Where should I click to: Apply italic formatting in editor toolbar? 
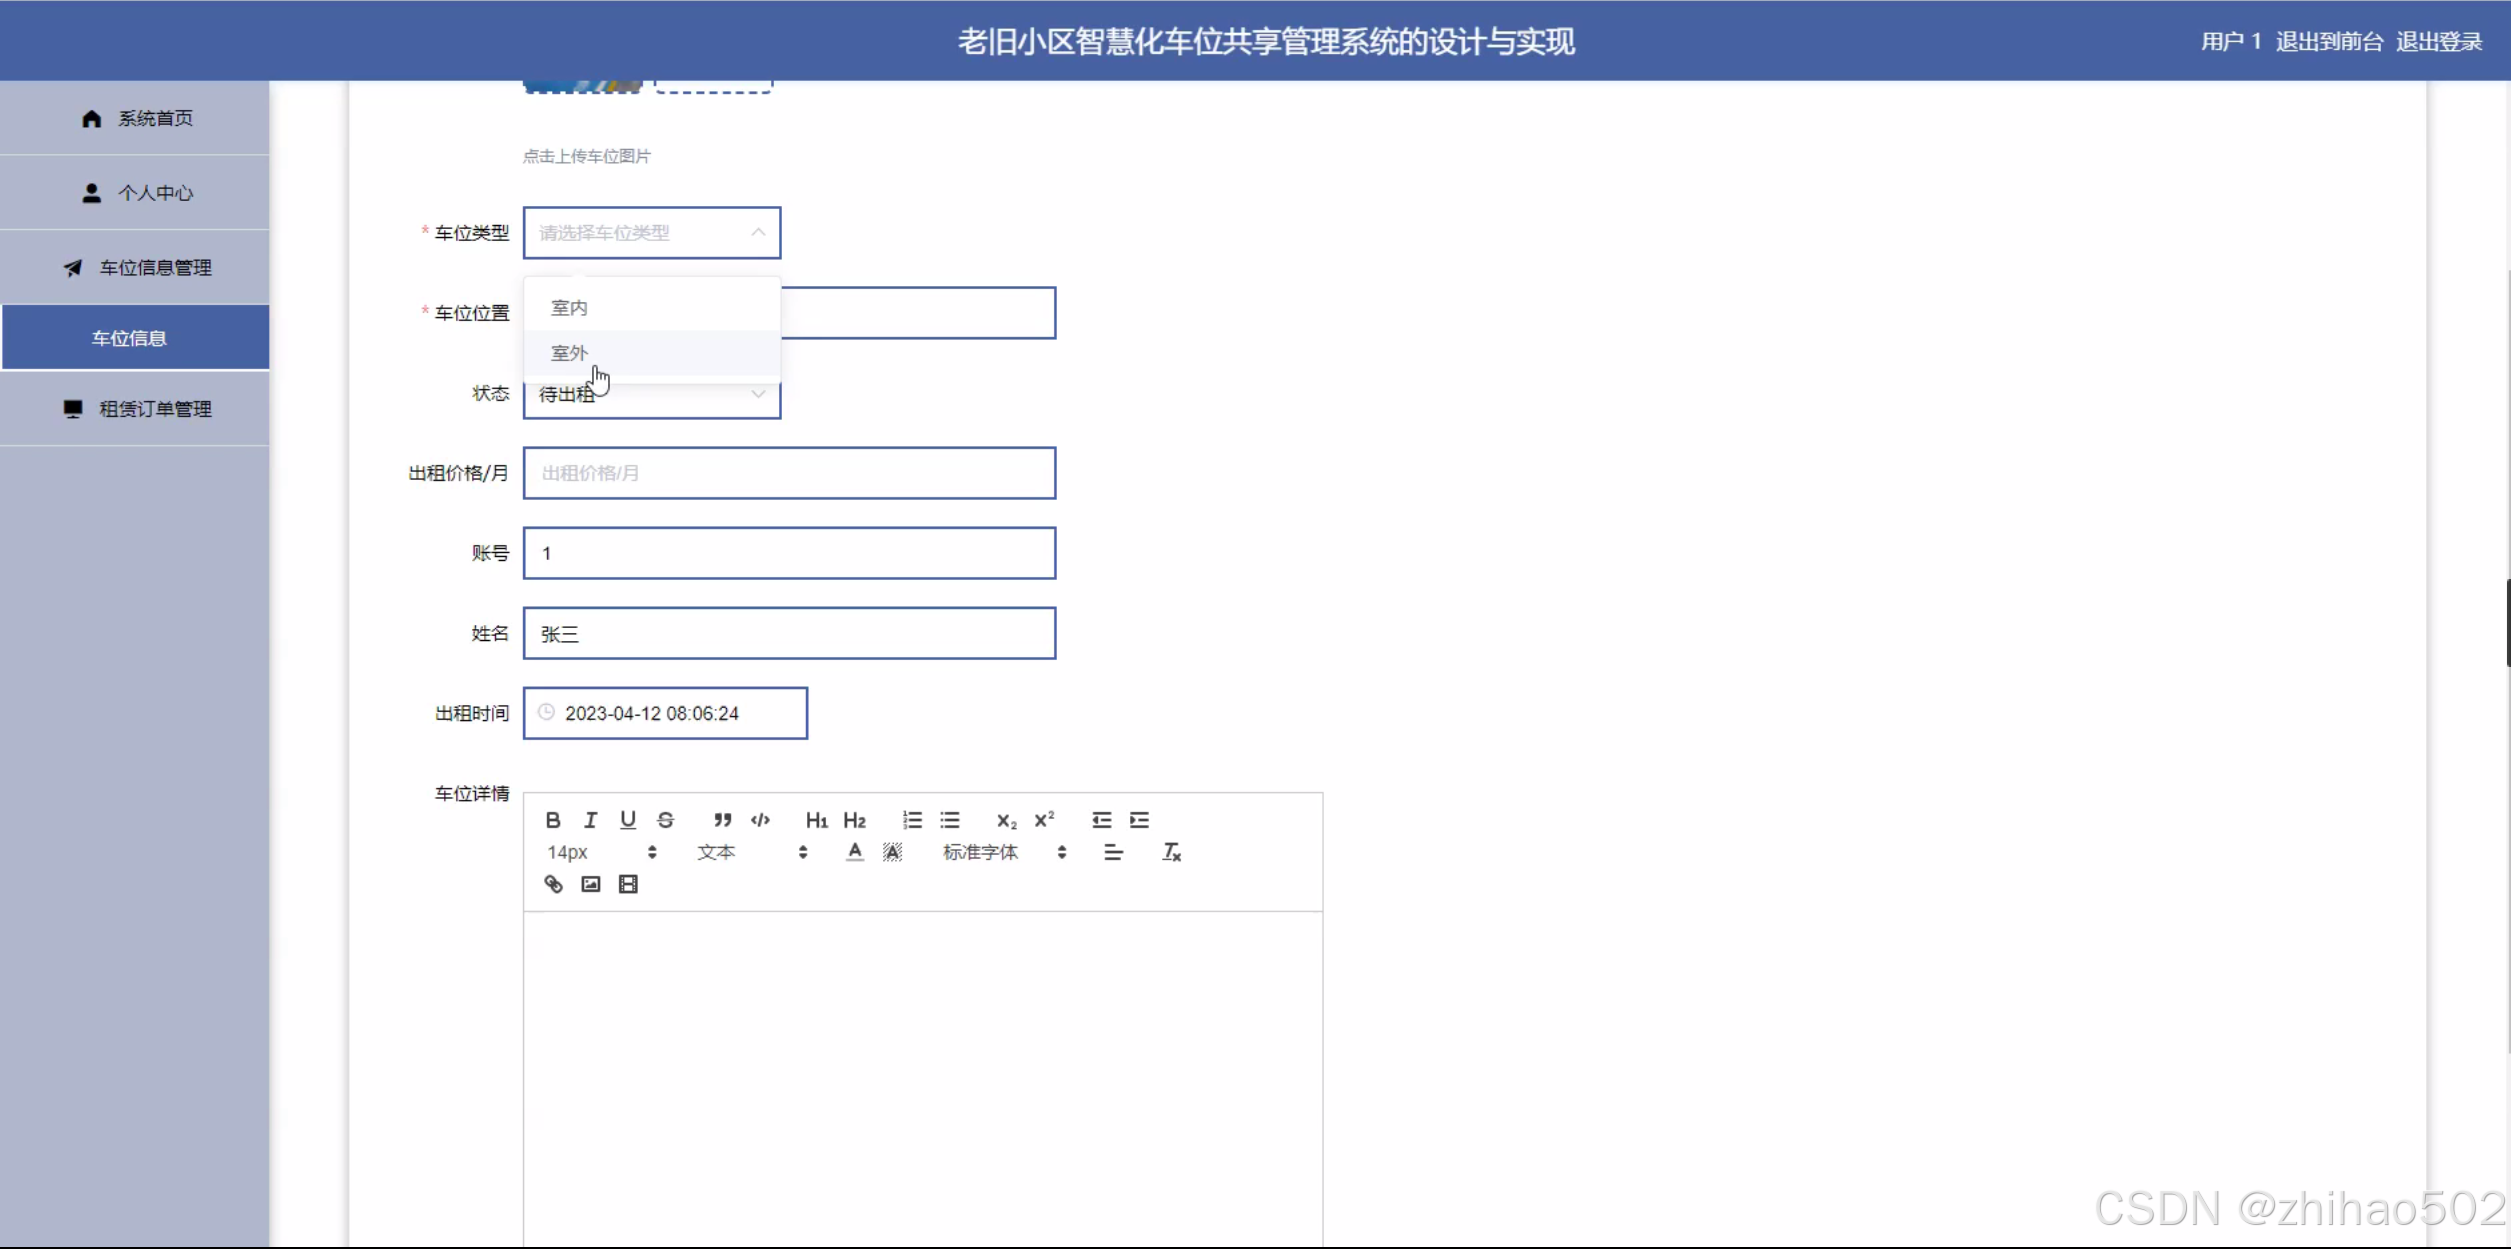coord(590,820)
